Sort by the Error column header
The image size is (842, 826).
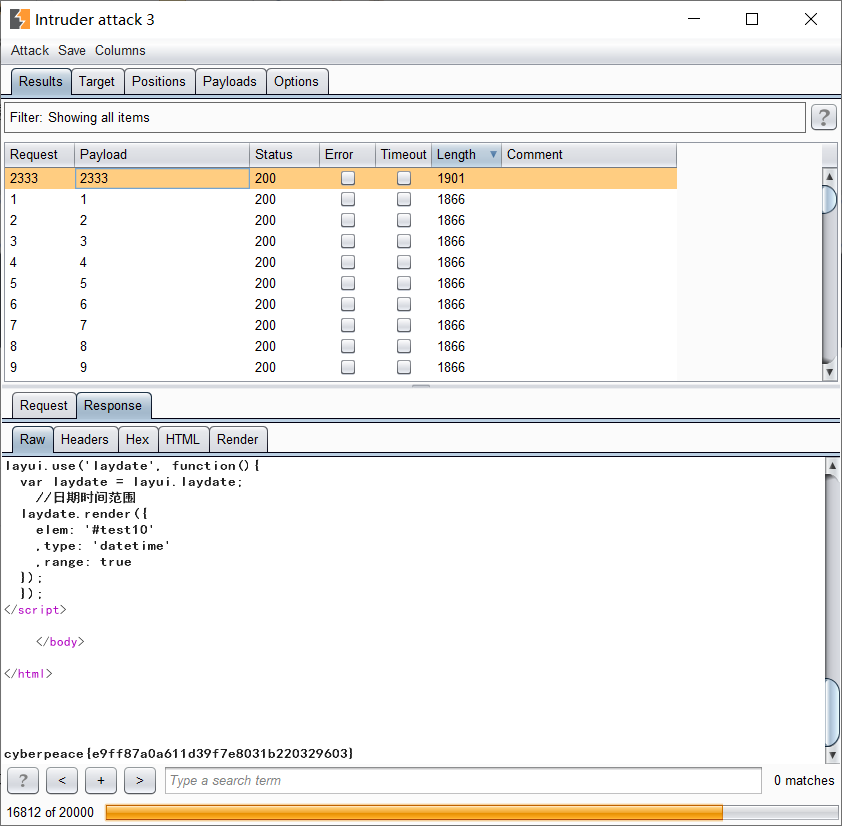coord(347,155)
